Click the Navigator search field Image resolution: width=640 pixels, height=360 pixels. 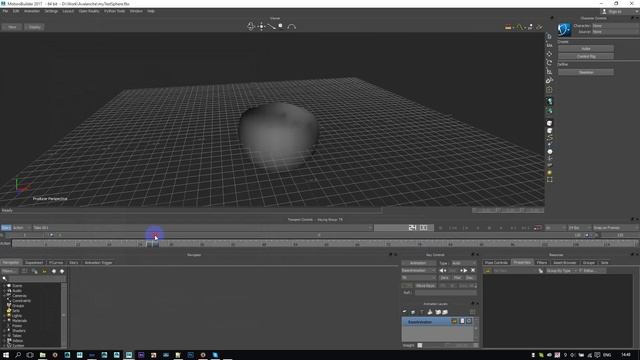pyautogui.click(x=36, y=278)
